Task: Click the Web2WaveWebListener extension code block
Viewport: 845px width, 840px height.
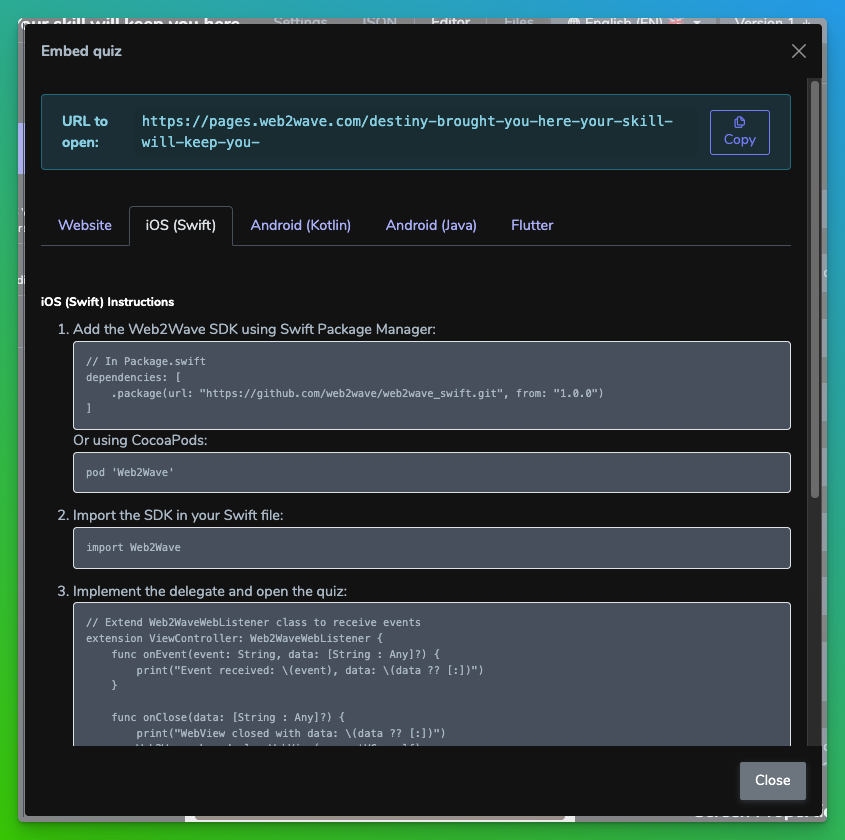Action: click(x=432, y=674)
